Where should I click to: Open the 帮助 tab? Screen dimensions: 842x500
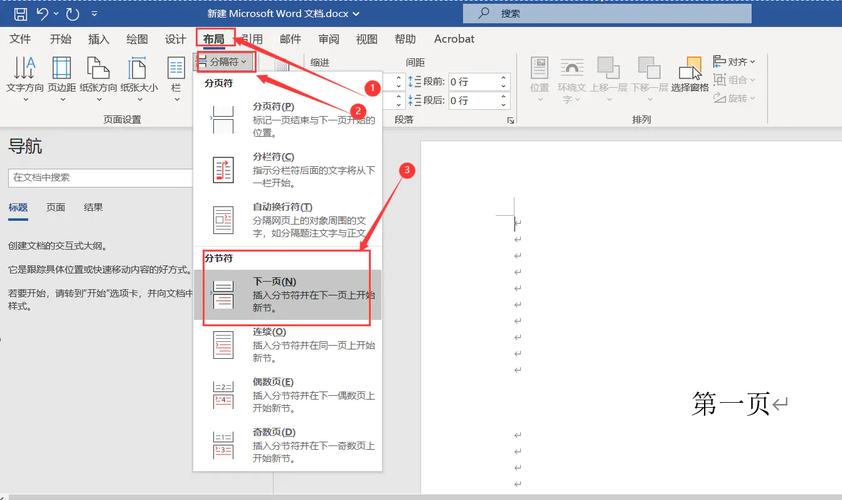click(x=405, y=39)
